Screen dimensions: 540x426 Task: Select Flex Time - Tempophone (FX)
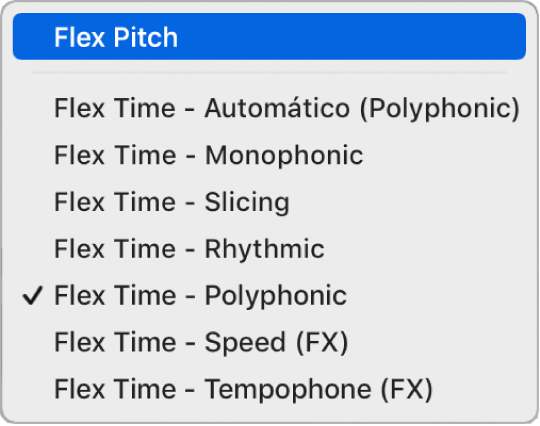269,389
